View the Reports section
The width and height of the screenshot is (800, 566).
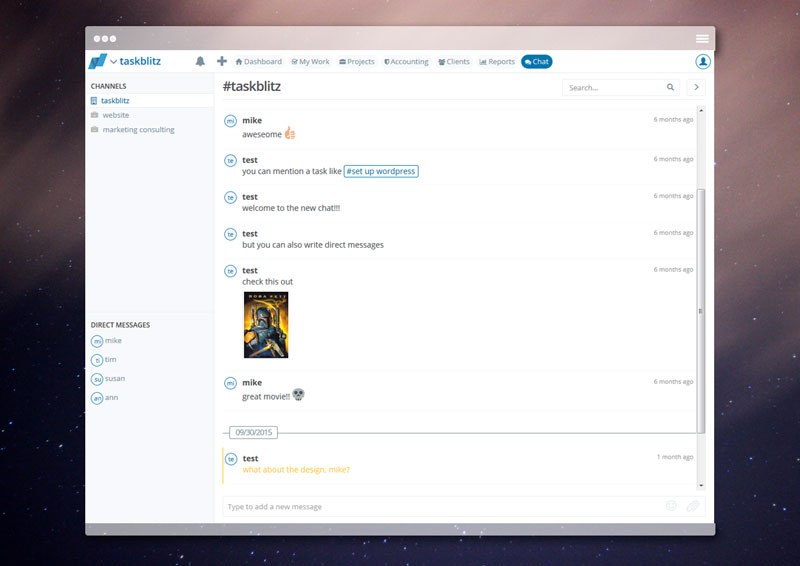[497, 62]
